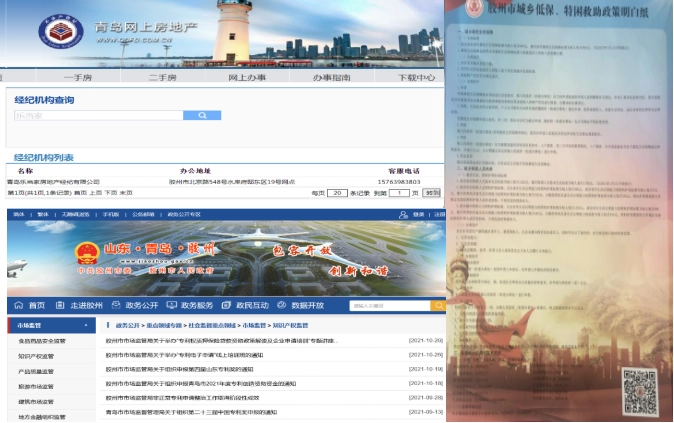Open the notice about 专利电子申请 online training
The height and width of the screenshot is (423, 674).
pyautogui.click(x=184, y=355)
